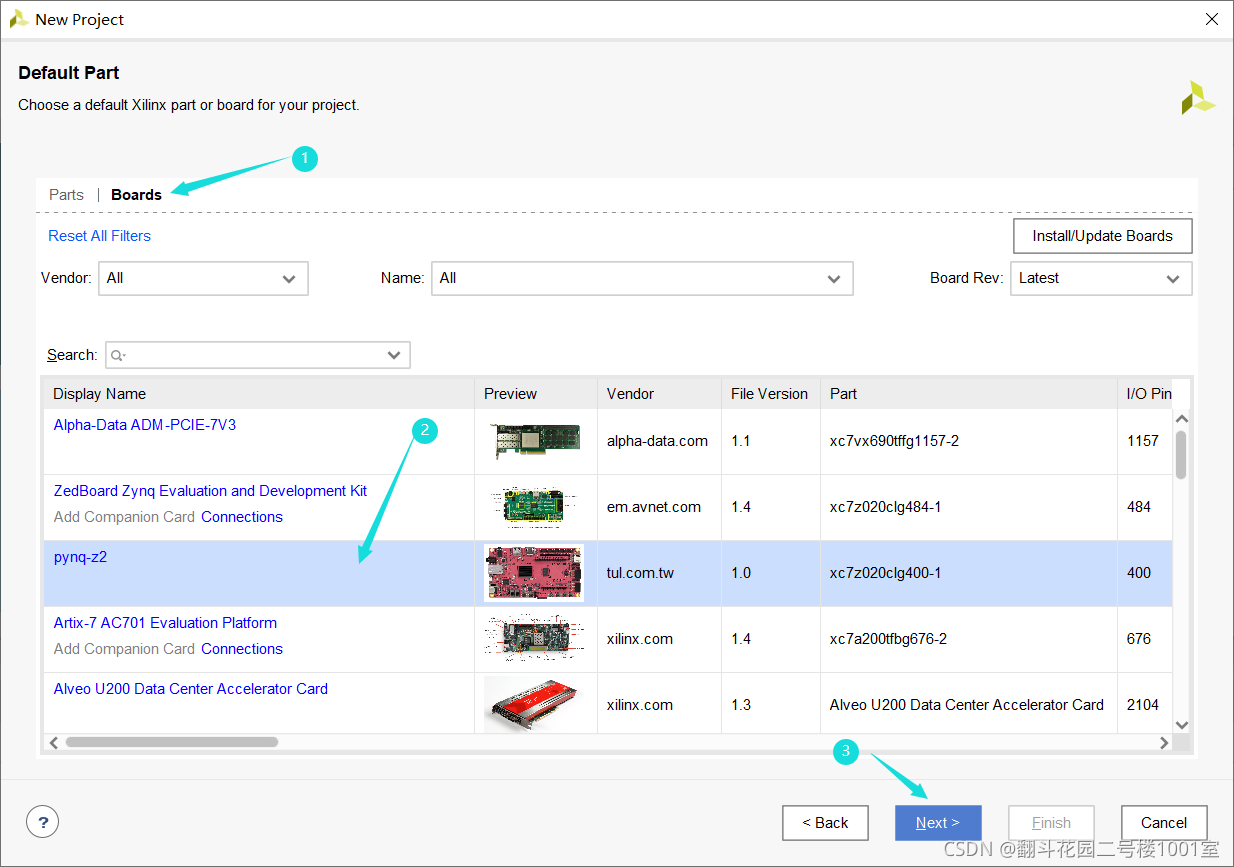1234x867 pixels.
Task: Proceed with the Next button
Action: click(x=938, y=823)
